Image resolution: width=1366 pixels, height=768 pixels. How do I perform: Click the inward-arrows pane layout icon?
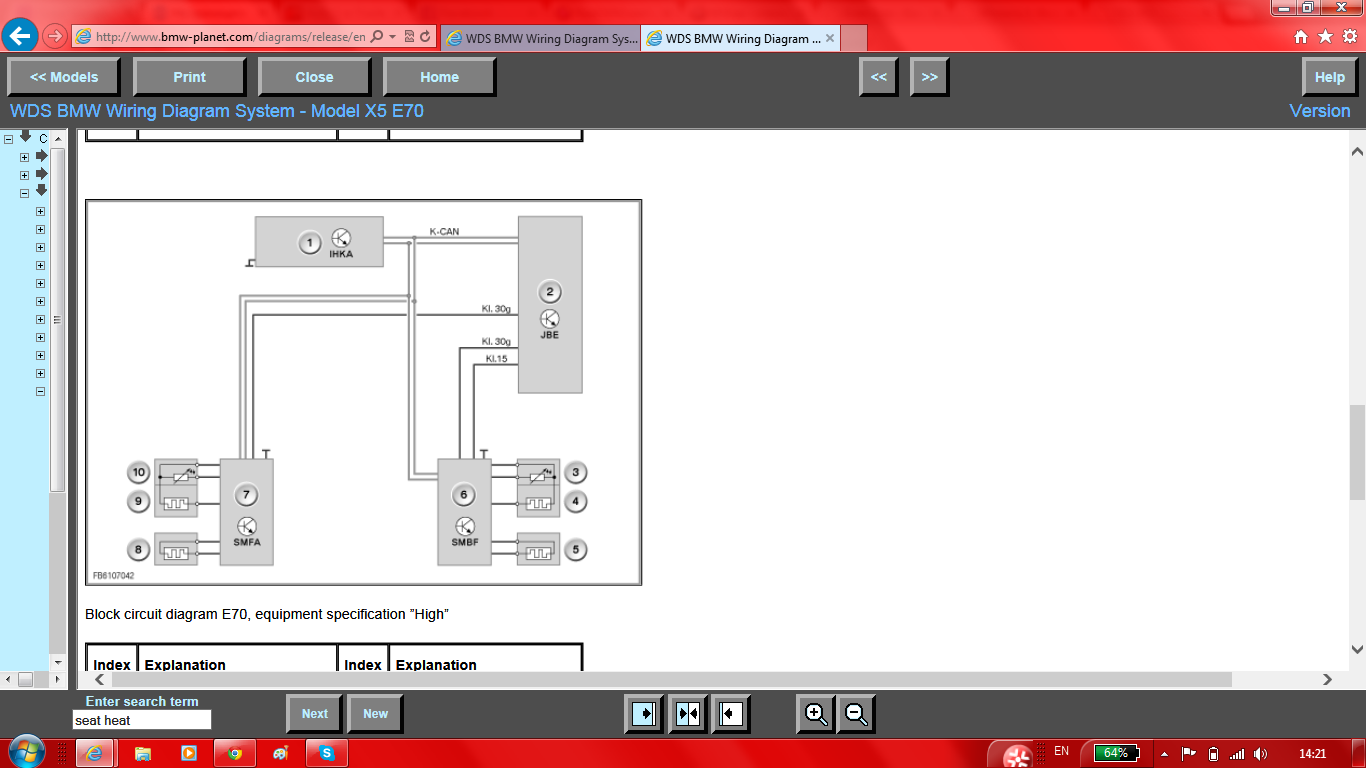[688, 714]
